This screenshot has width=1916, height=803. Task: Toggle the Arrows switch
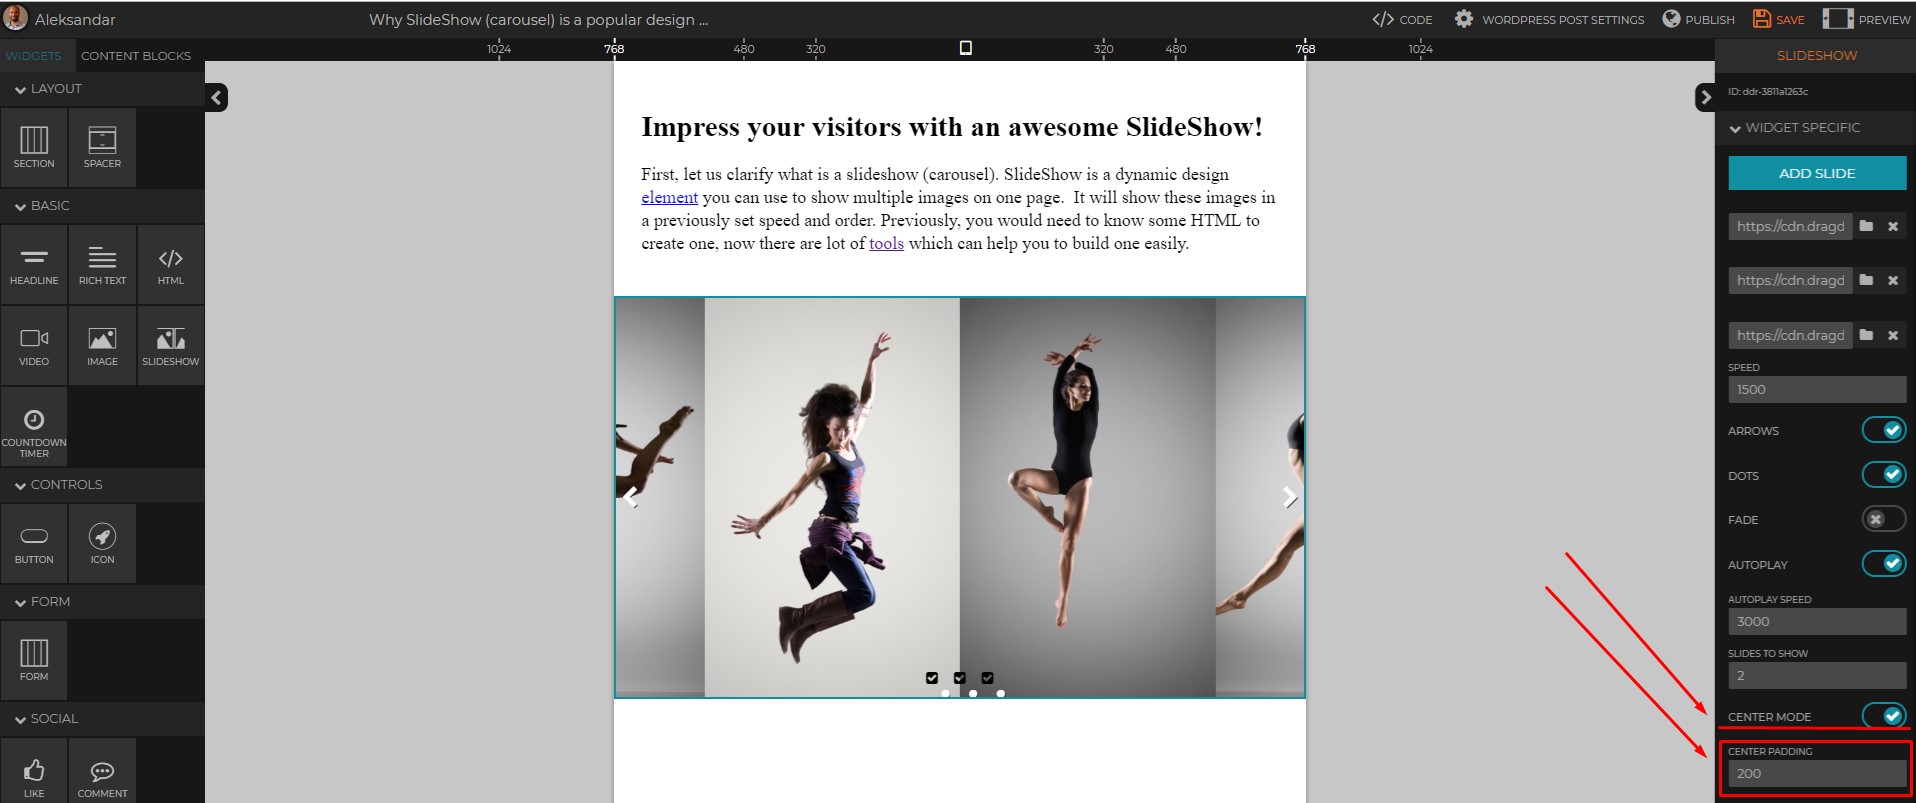point(1883,430)
